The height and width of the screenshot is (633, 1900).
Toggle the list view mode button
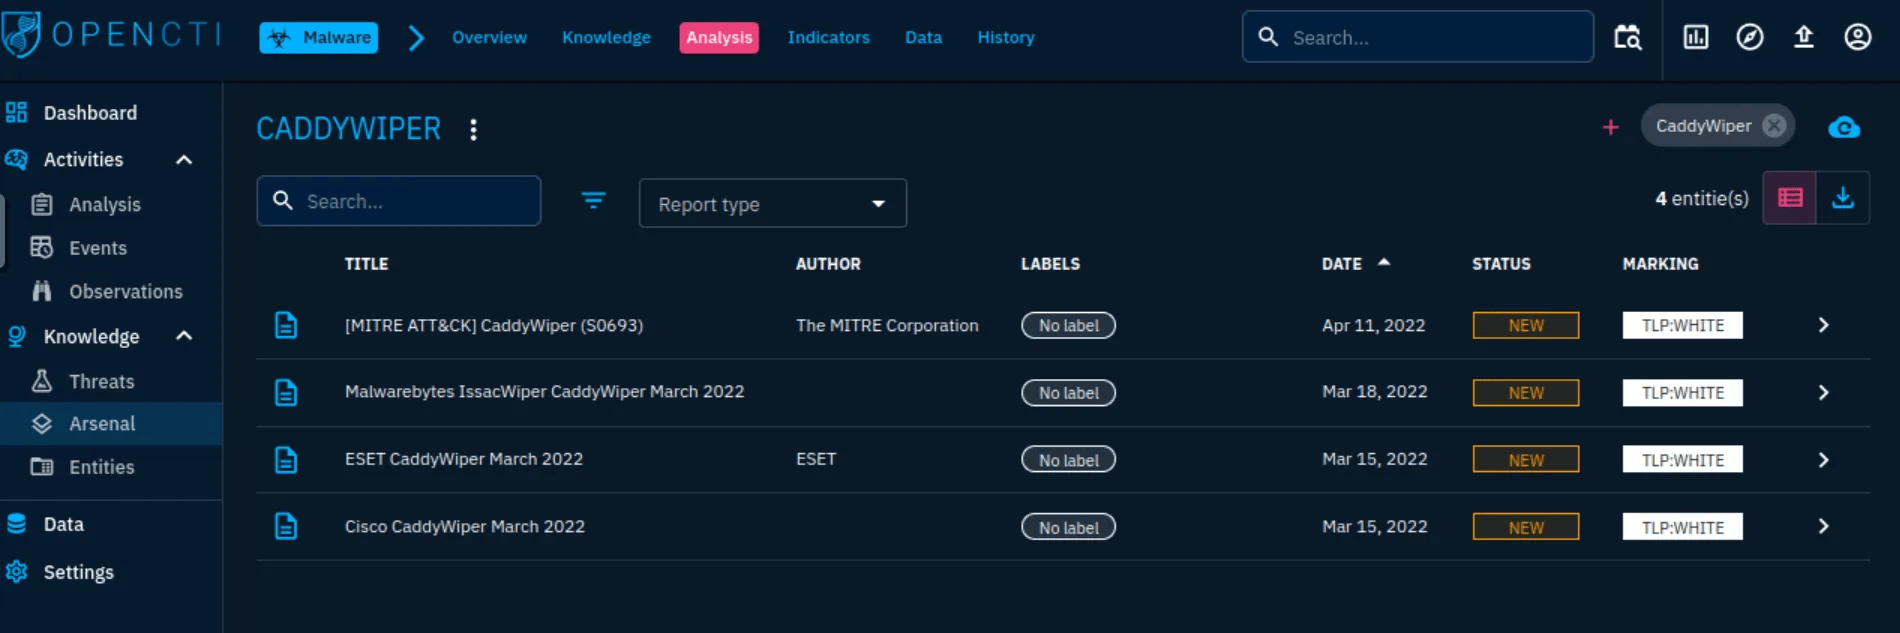(1790, 198)
